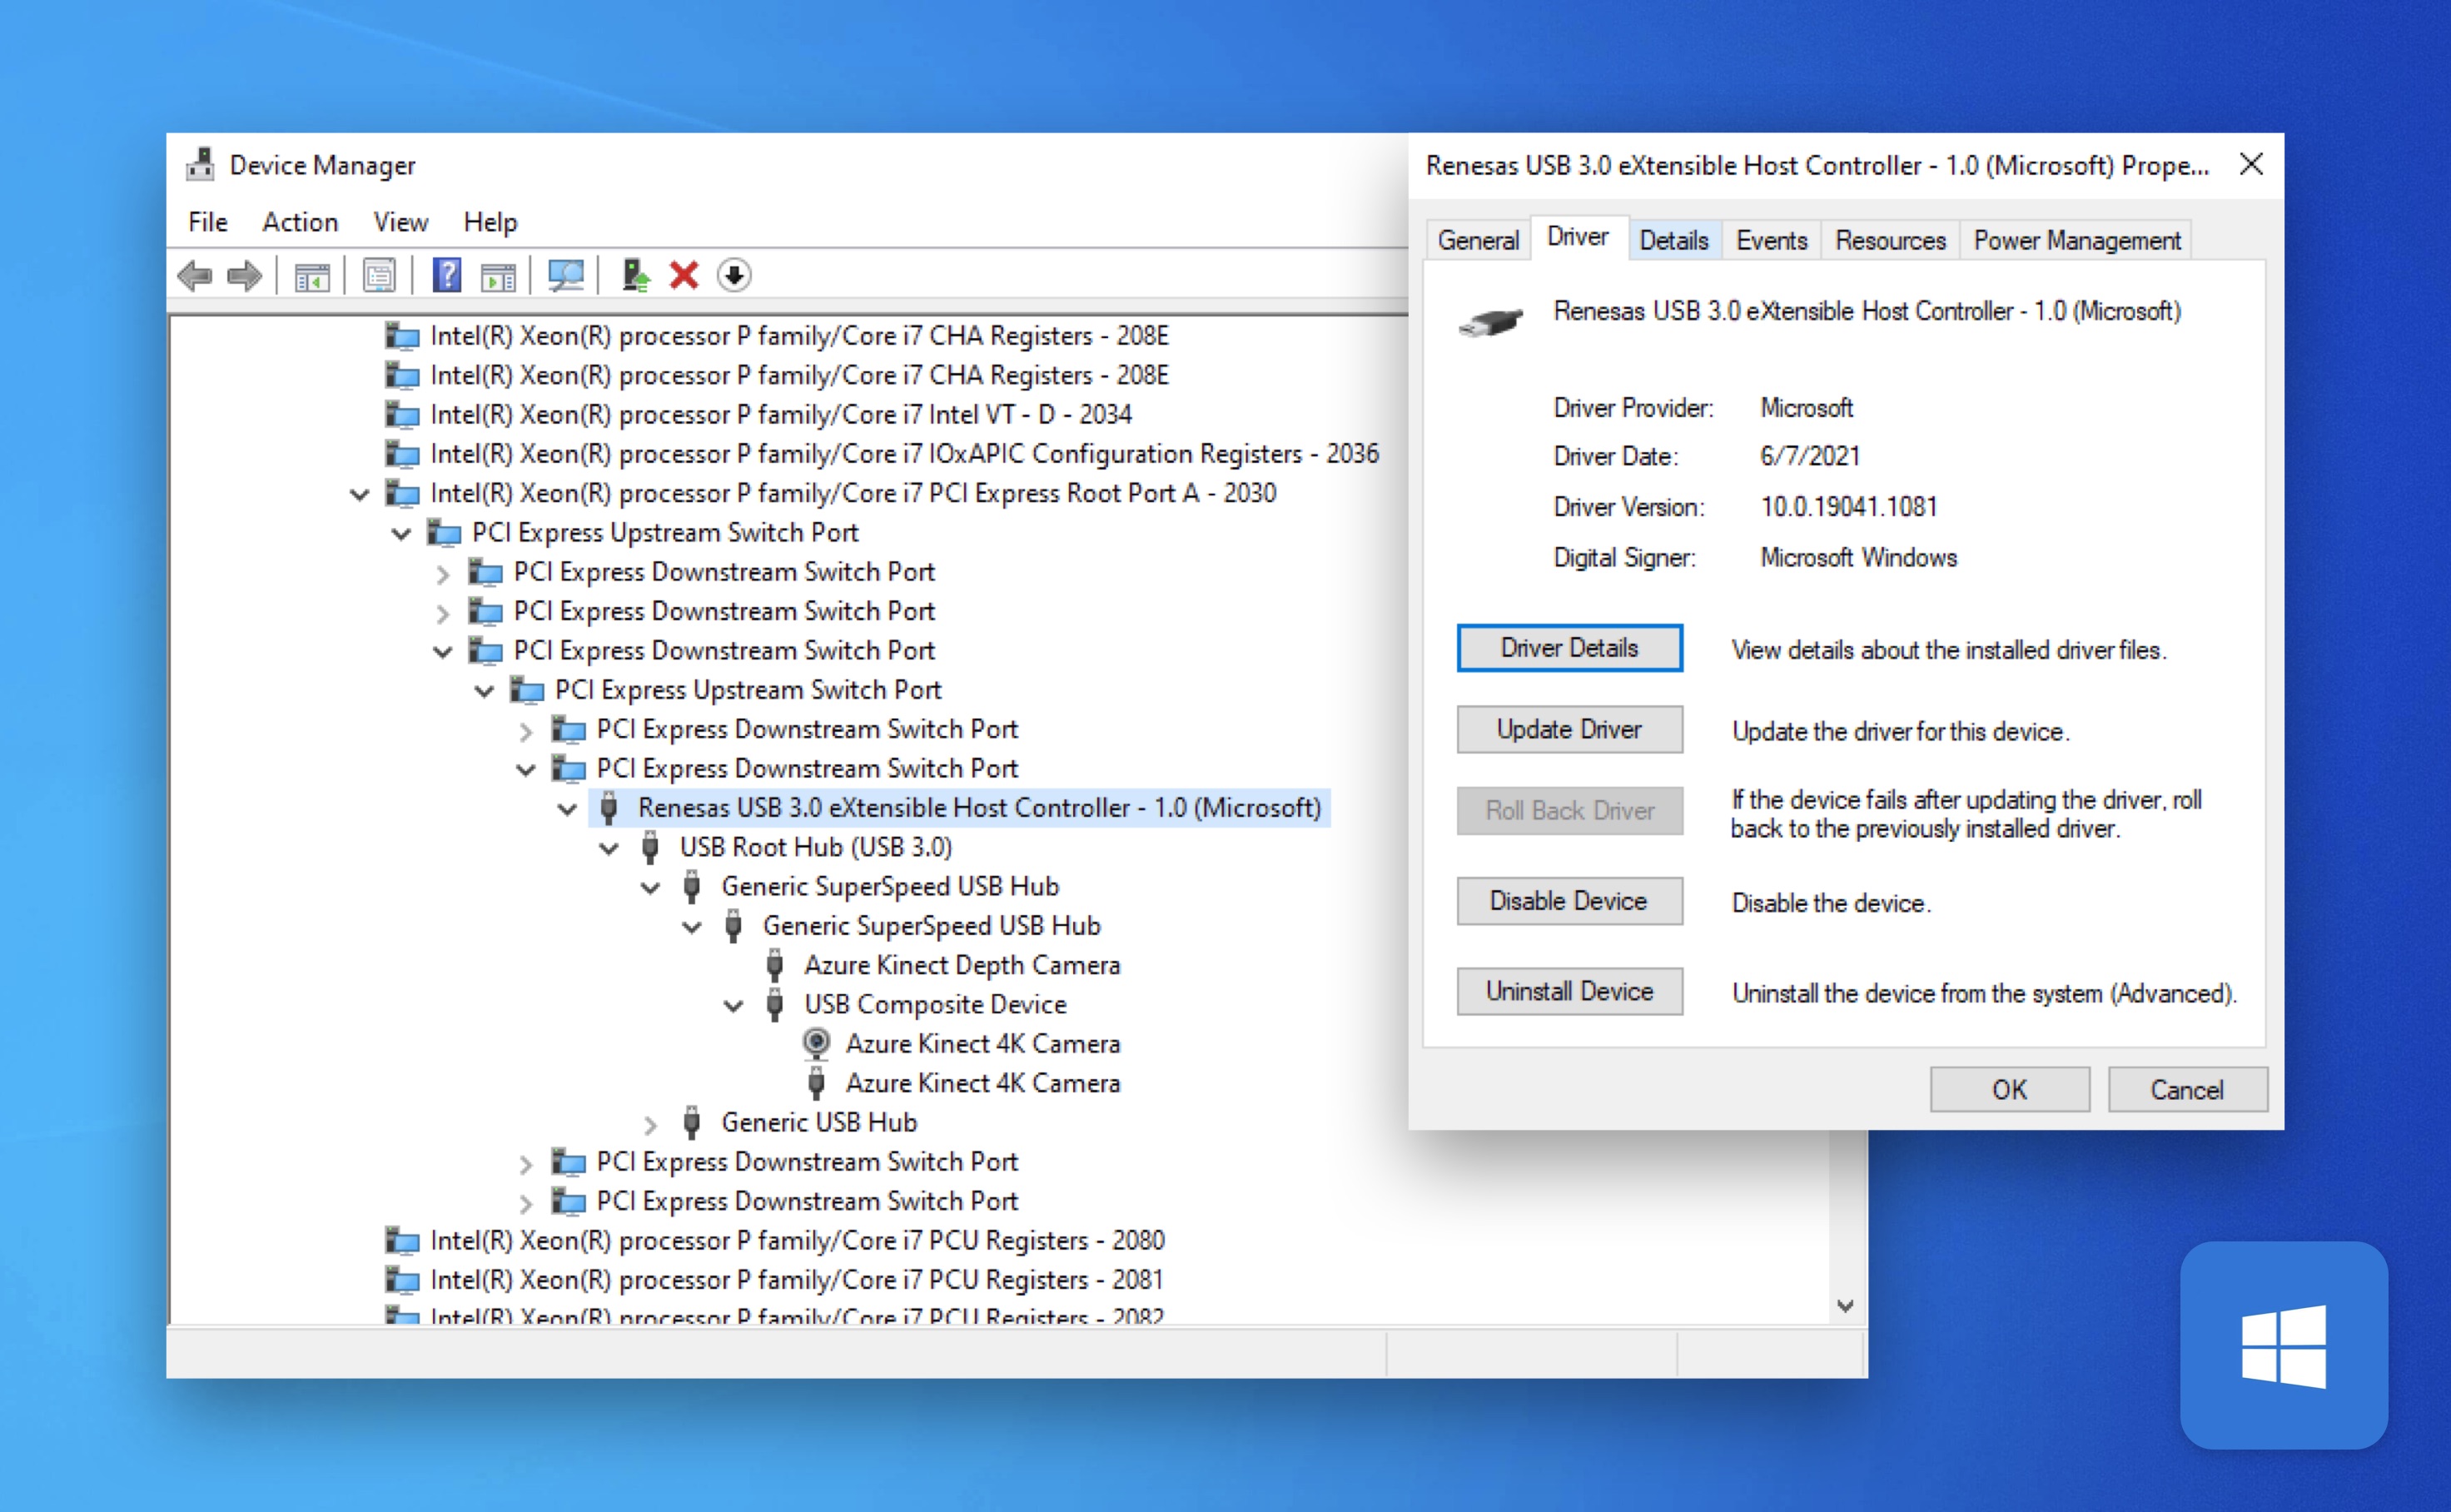Click the Update Driver button
This screenshot has width=2451, height=1512.
(1568, 730)
